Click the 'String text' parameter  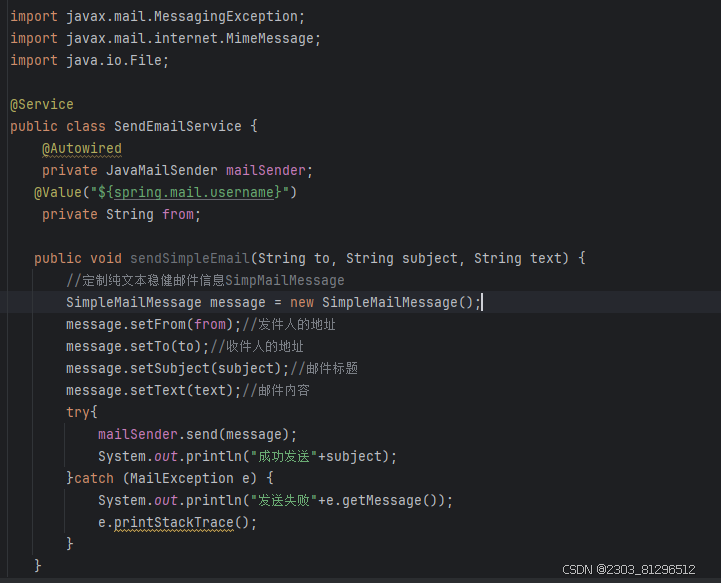click(x=518, y=258)
